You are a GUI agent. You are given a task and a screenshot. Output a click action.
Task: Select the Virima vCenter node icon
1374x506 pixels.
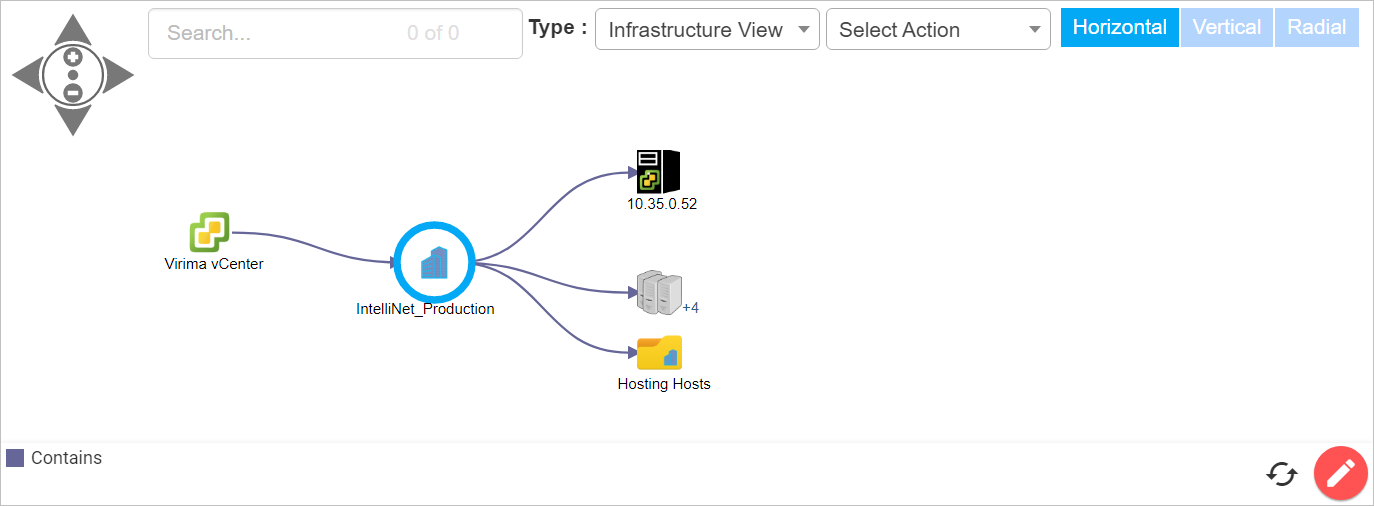[210, 232]
